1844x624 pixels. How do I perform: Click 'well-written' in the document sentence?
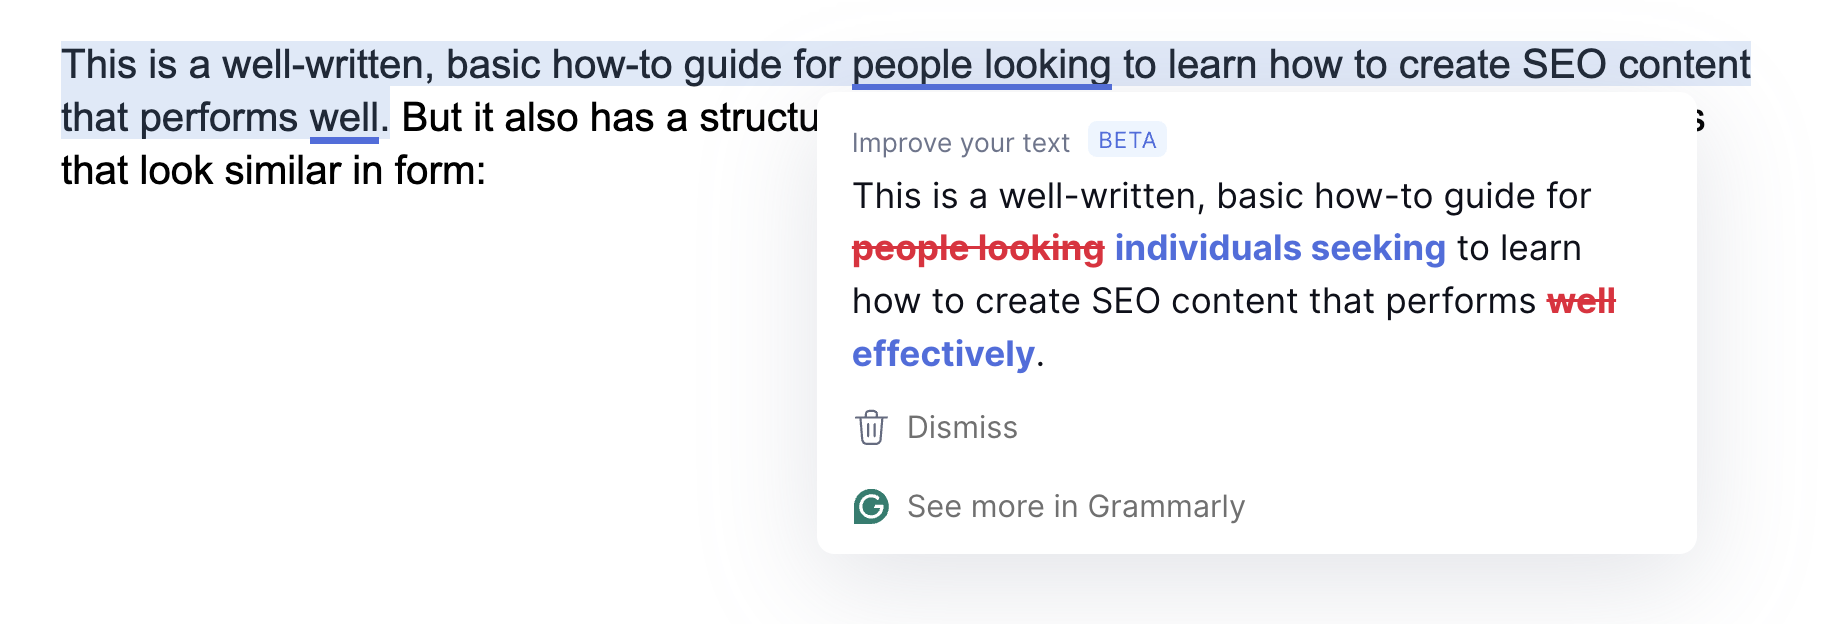click(x=328, y=66)
